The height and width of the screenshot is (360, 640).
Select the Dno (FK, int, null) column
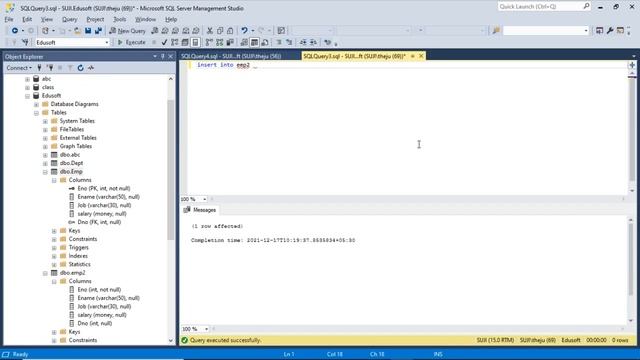99,222
